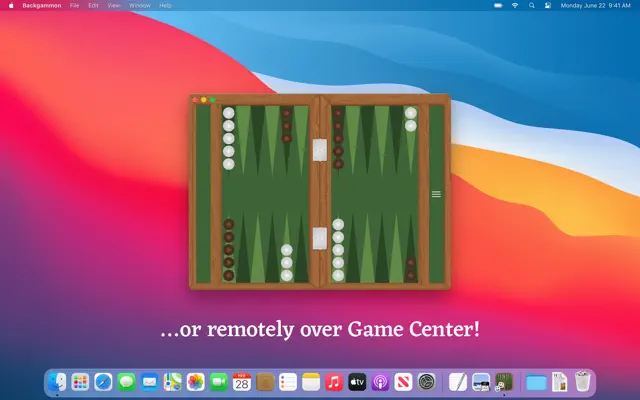Click the lower die on the center bar
The image size is (640, 400).
pos(320,238)
